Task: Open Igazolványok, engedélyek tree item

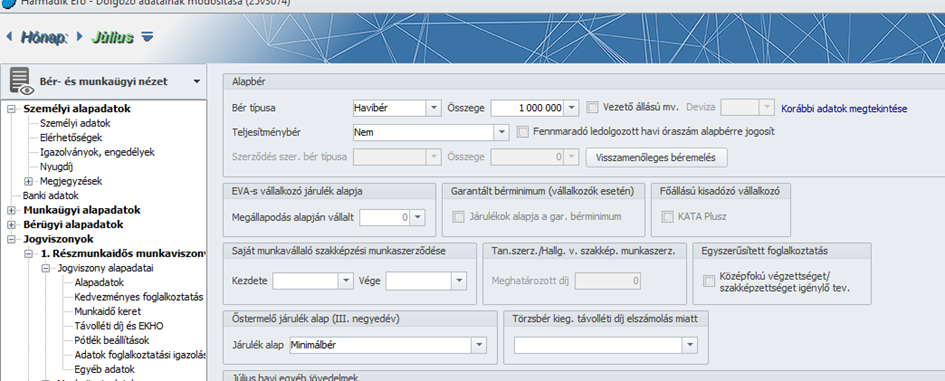Action: [97, 152]
